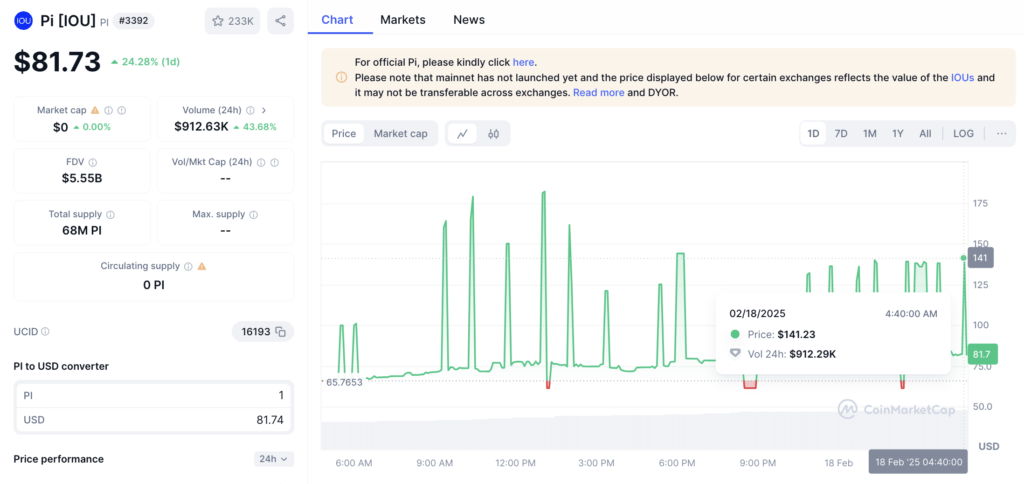Add Pi to watchlist via star button
The height and width of the screenshot is (484, 1024).
[232, 21]
